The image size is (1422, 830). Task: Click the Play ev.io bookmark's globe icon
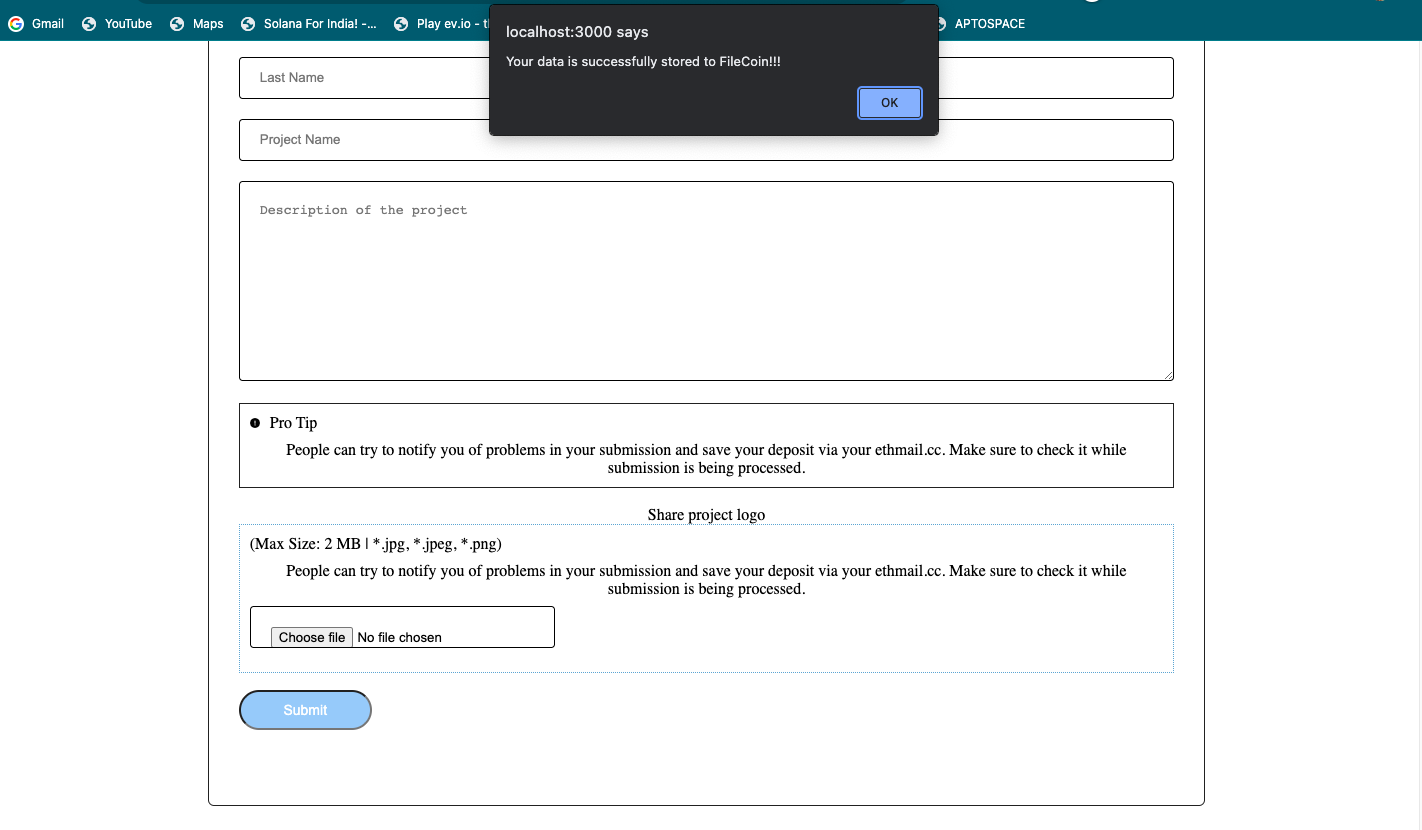point(401,24)
